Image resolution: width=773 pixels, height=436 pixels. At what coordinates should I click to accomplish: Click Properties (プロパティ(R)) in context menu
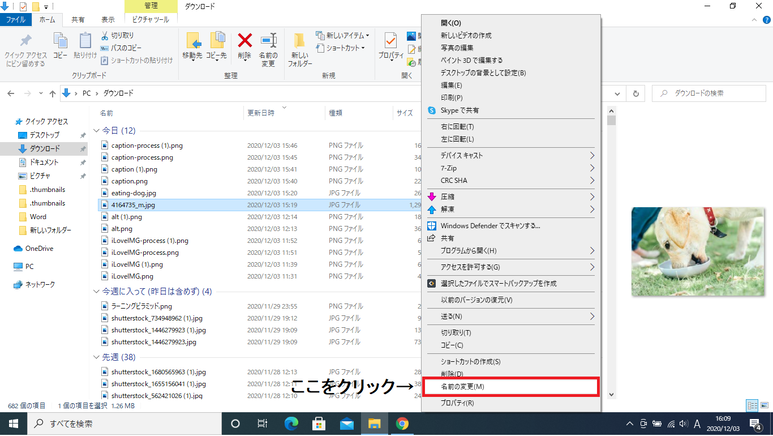511,403
